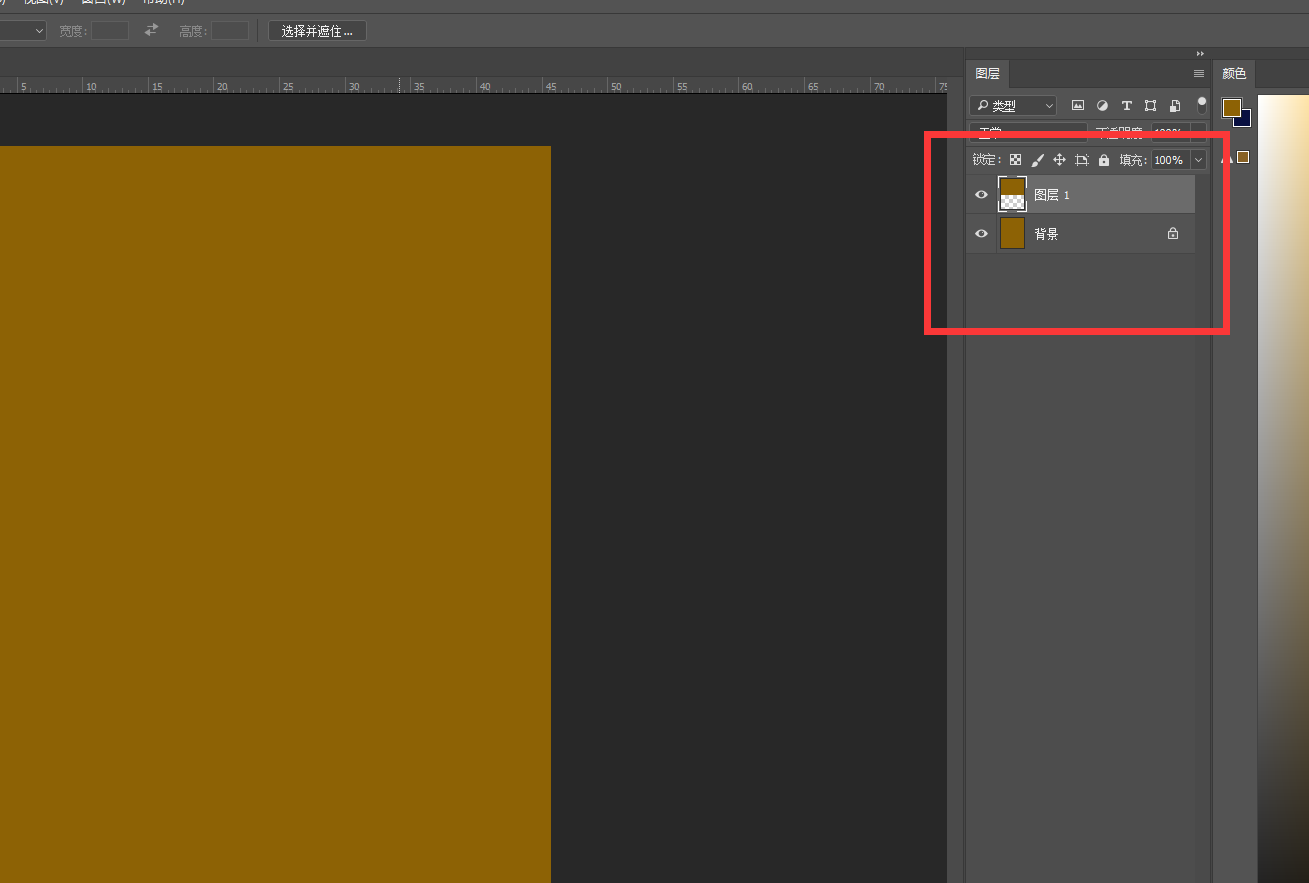
Task: Click the 选择并遮住 button
Action: click(x=317, y=31)
